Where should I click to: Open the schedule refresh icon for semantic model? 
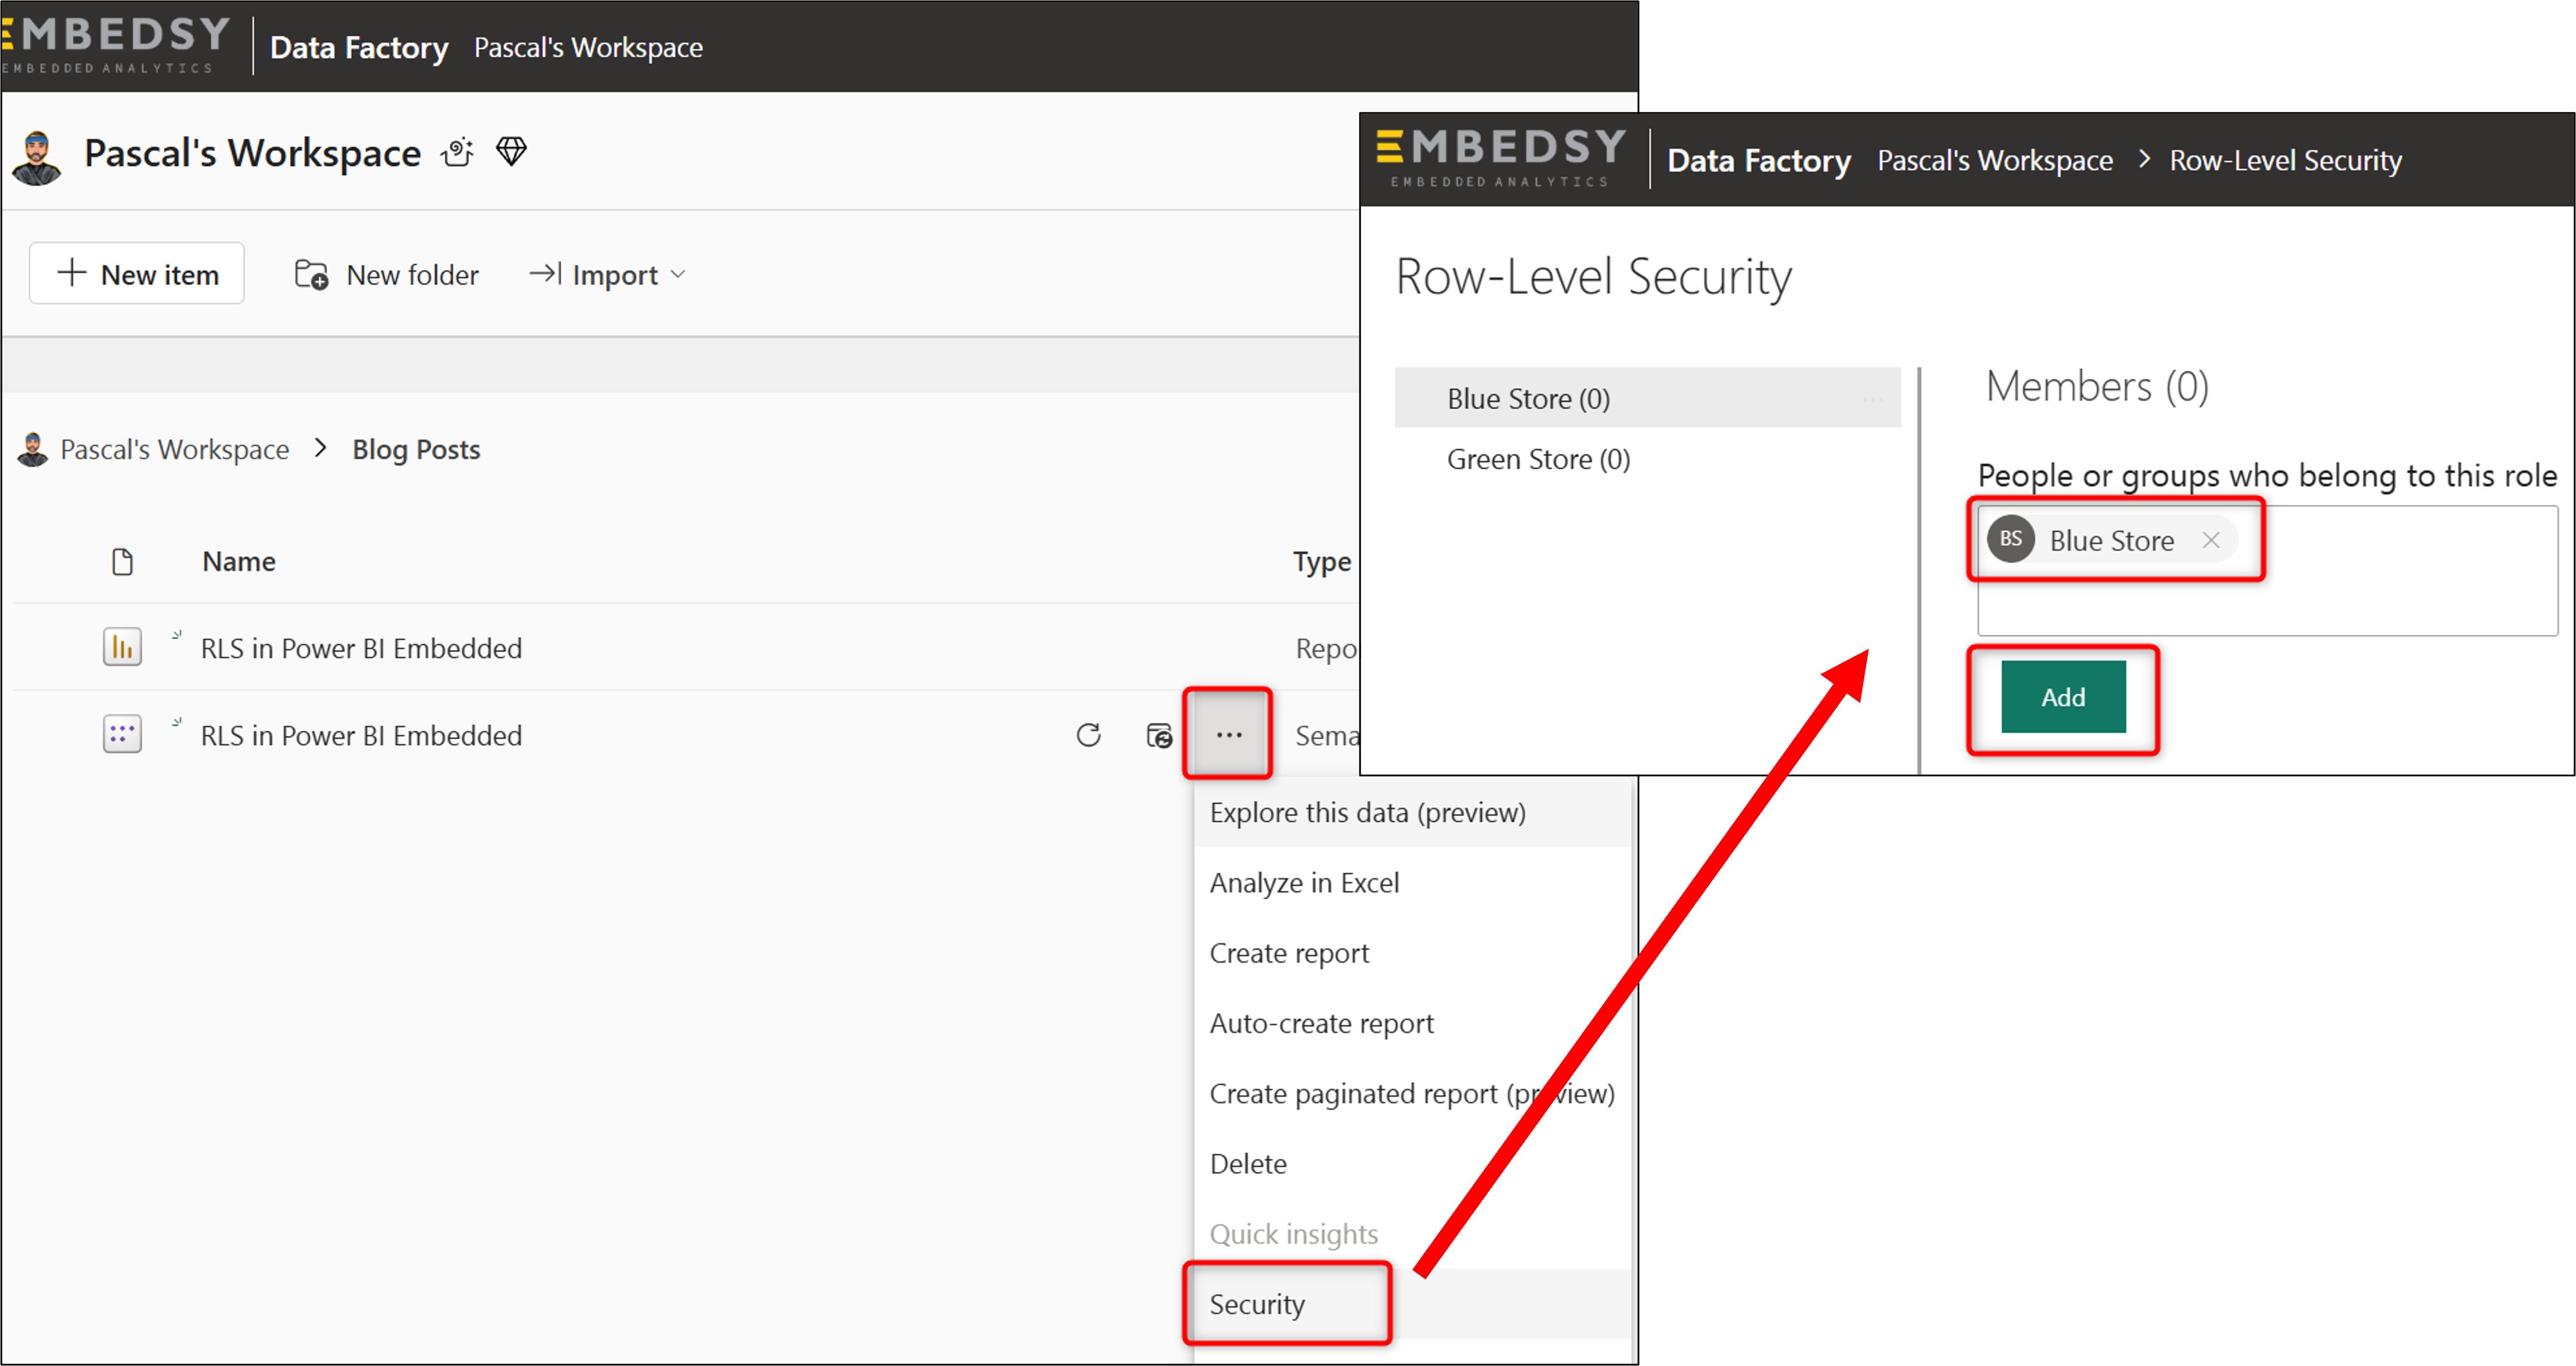1158,736
